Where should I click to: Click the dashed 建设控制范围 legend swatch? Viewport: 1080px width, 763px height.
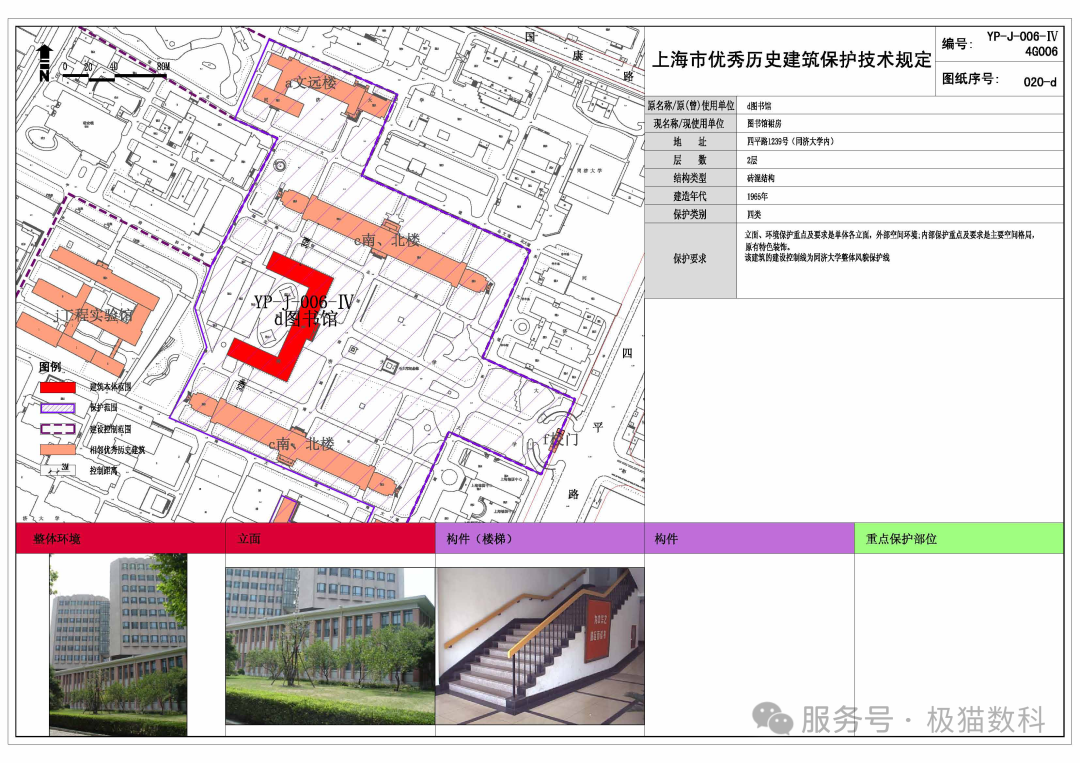click(58, 428)
